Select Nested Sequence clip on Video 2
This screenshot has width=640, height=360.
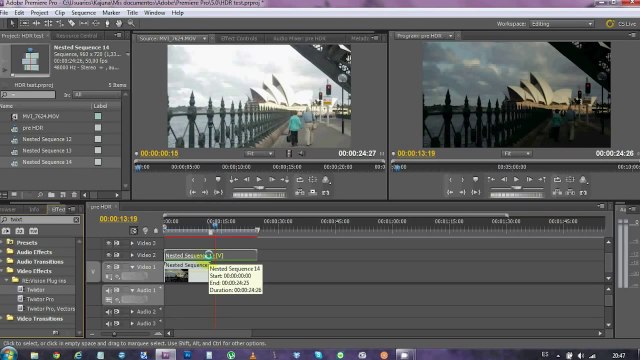[211, 256]
